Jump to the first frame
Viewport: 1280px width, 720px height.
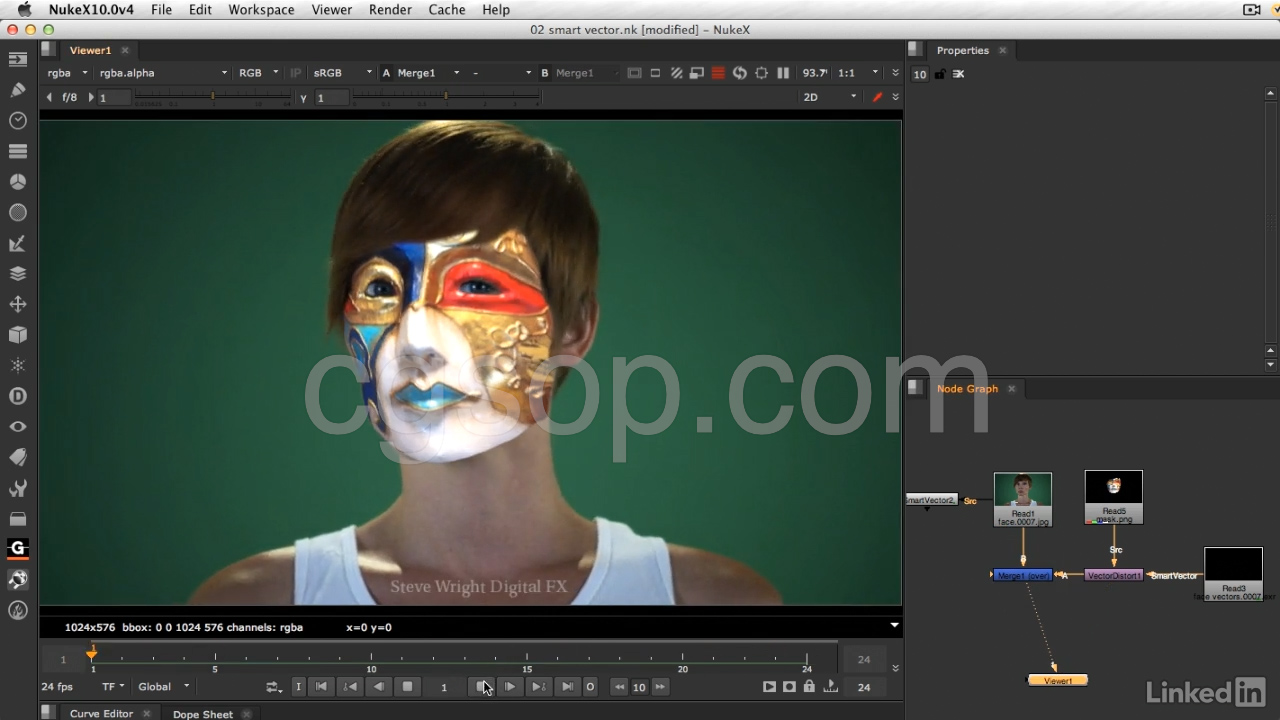(x=321, y=687)
